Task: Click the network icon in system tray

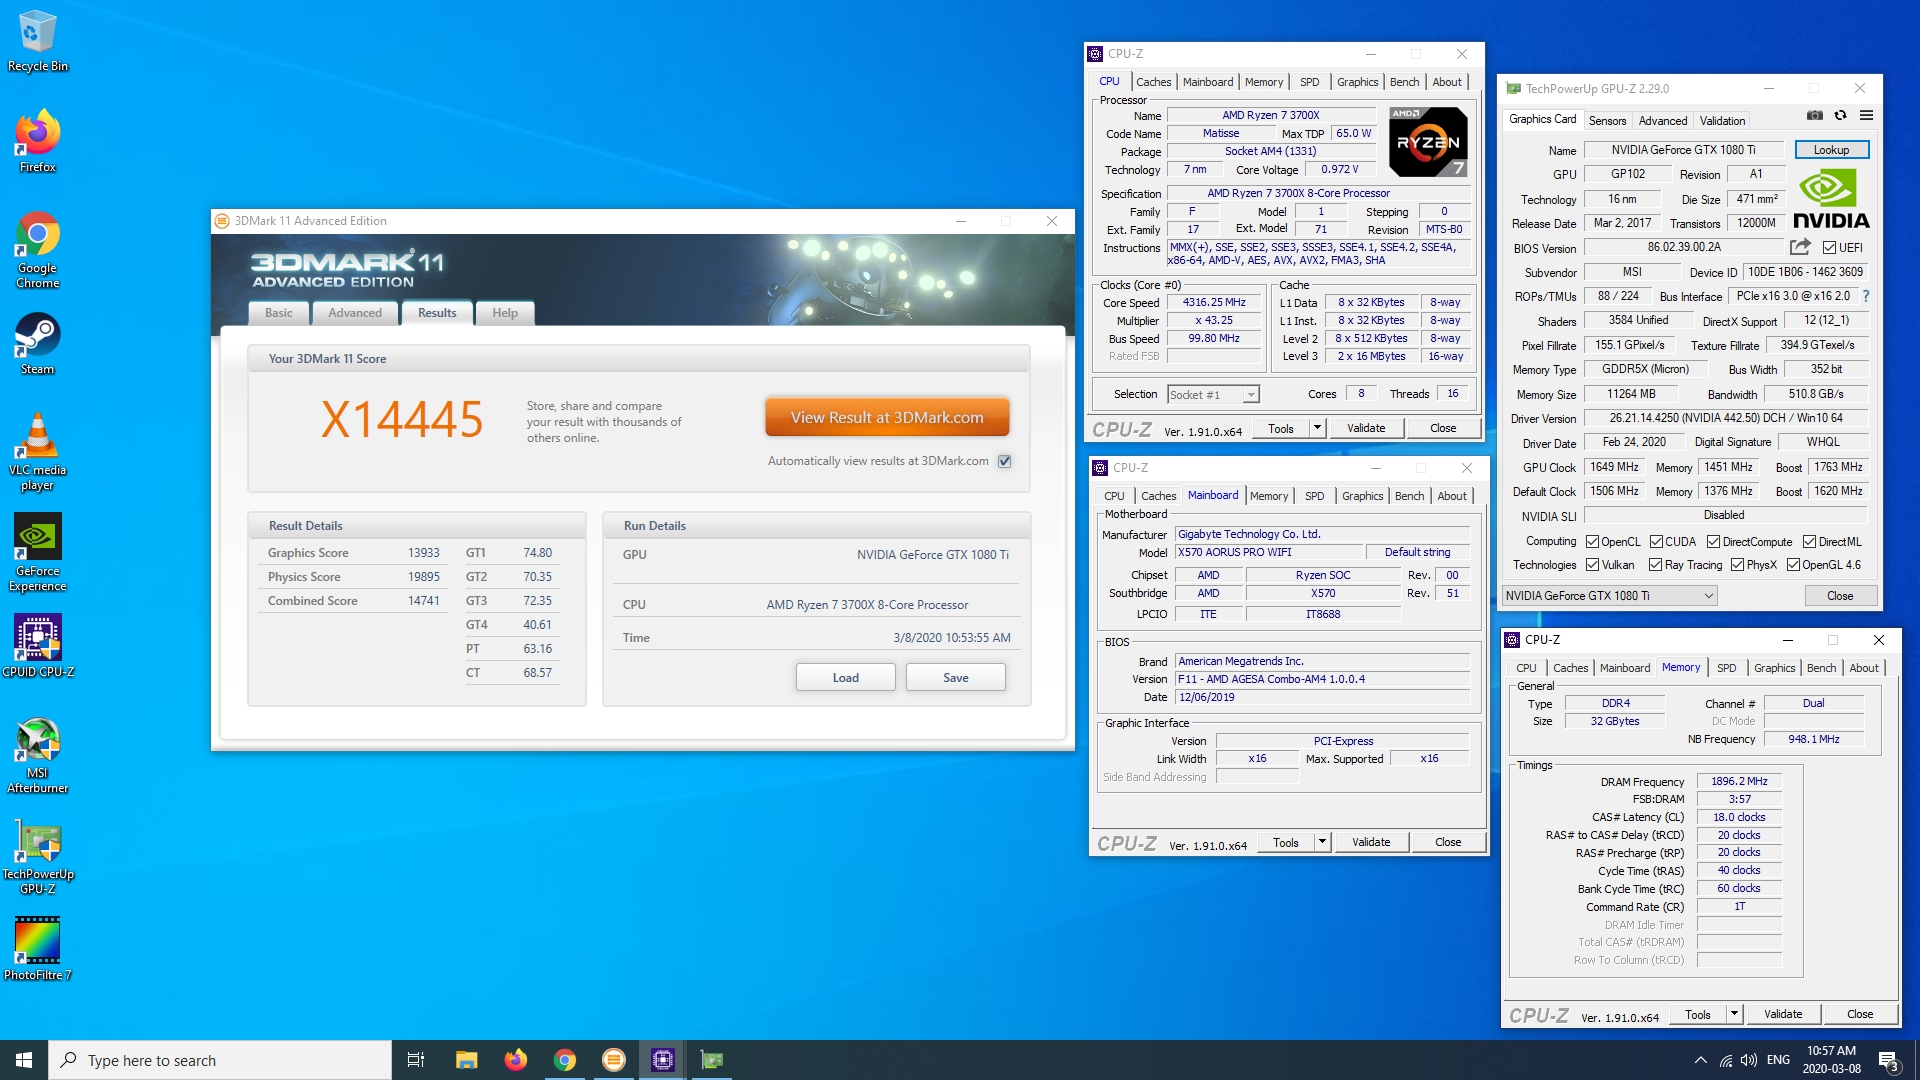Action: [1725, 1060]
